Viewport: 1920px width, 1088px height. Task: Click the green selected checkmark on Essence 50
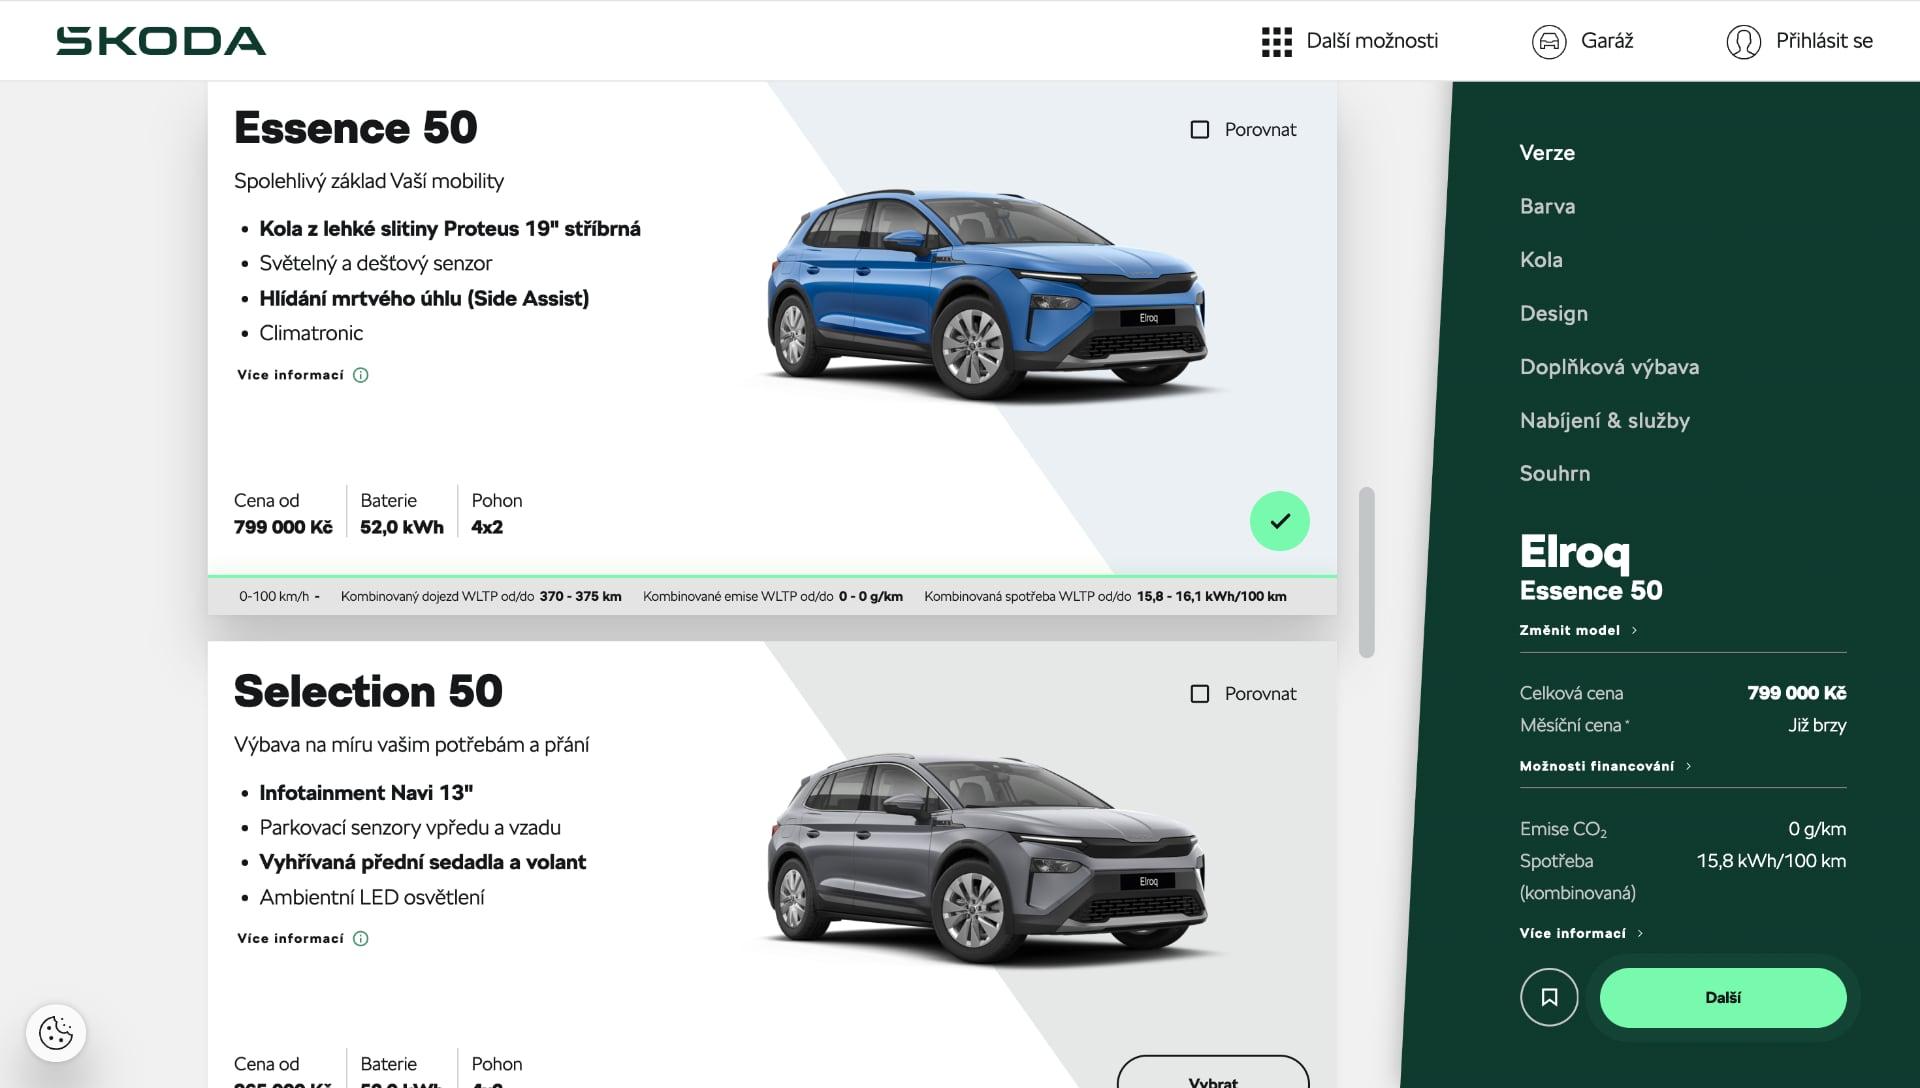(1279, 521)
